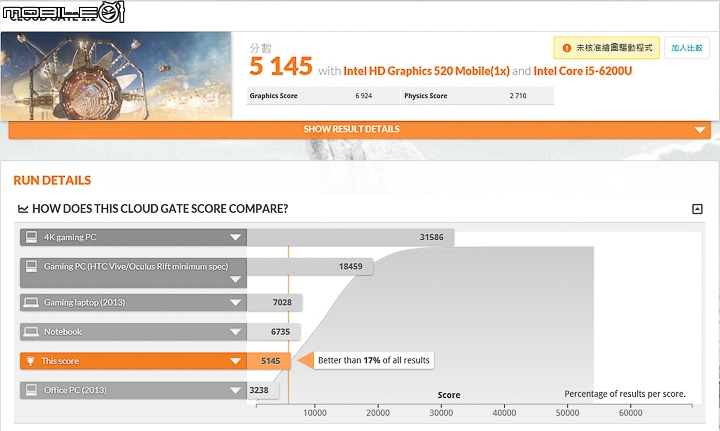This screenshot has width=720, height=431.
Task: Expand the Gaming PC HTC Vive row
Action: coord(235,279)
